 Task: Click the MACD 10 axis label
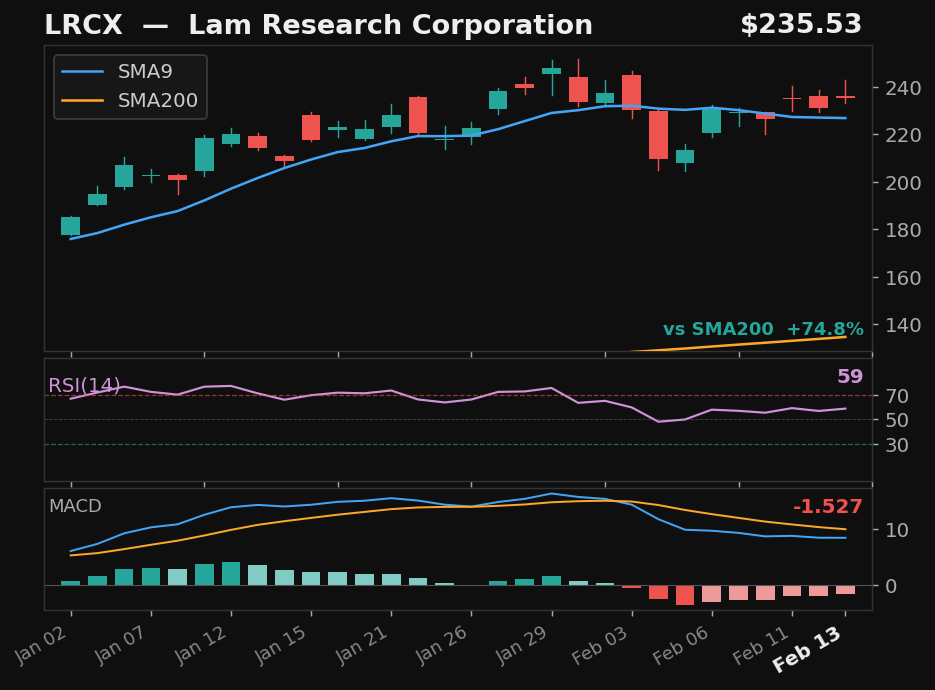[x=897, y=530]
